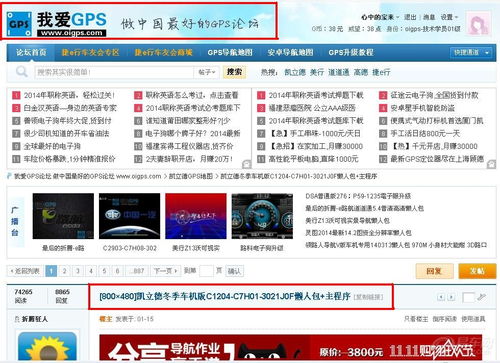Image resolution: width=500 pixels, height=363 pixels.
Task: Go to page 5
Action: (104, 271)
